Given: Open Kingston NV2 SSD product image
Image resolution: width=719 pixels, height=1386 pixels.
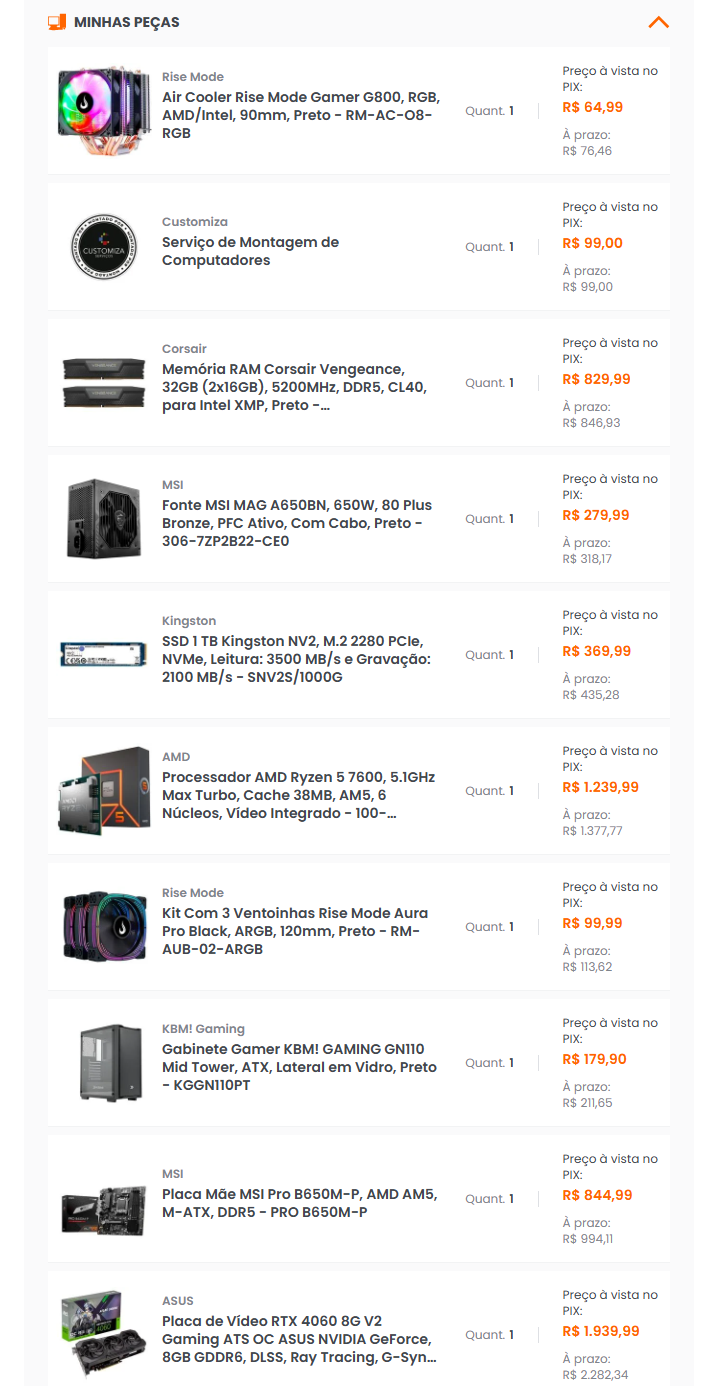Looking at the screenshot, I should click(105, 655).
